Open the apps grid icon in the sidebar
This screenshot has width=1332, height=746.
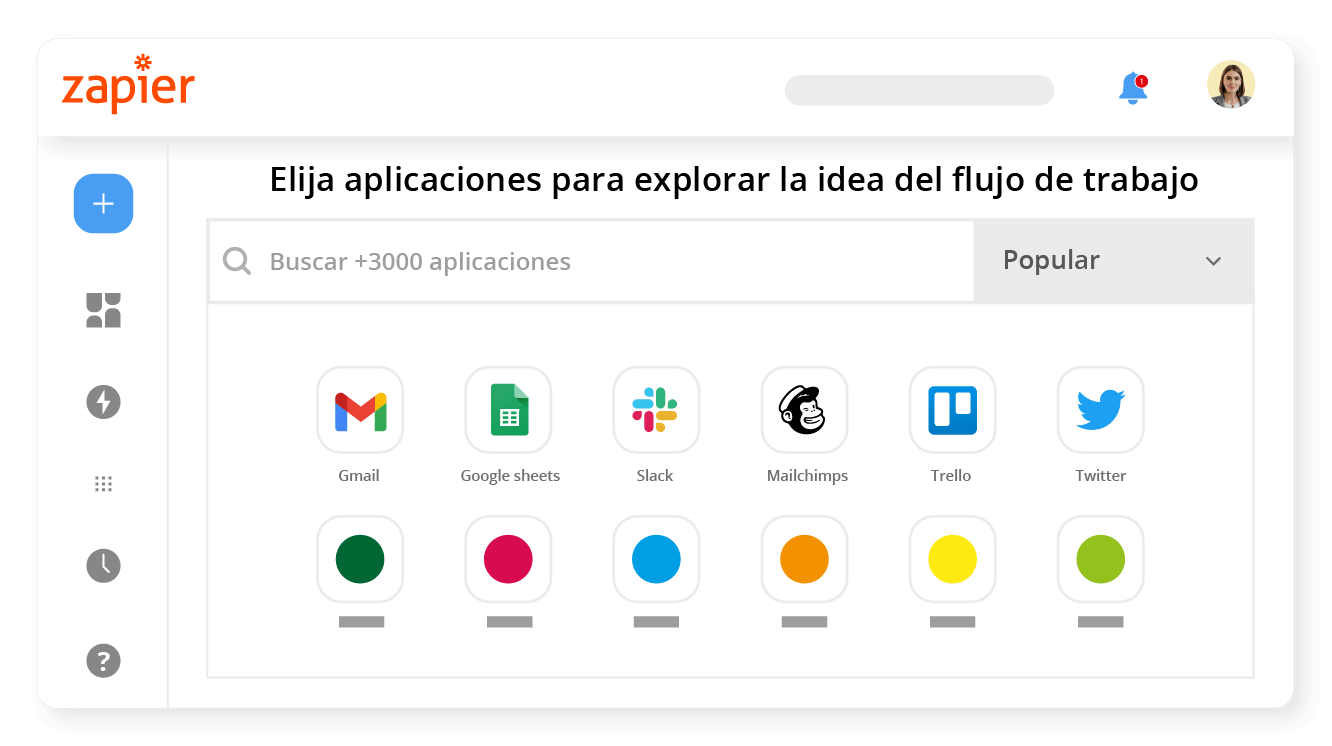pyautogui.click(x=103, y=484)
